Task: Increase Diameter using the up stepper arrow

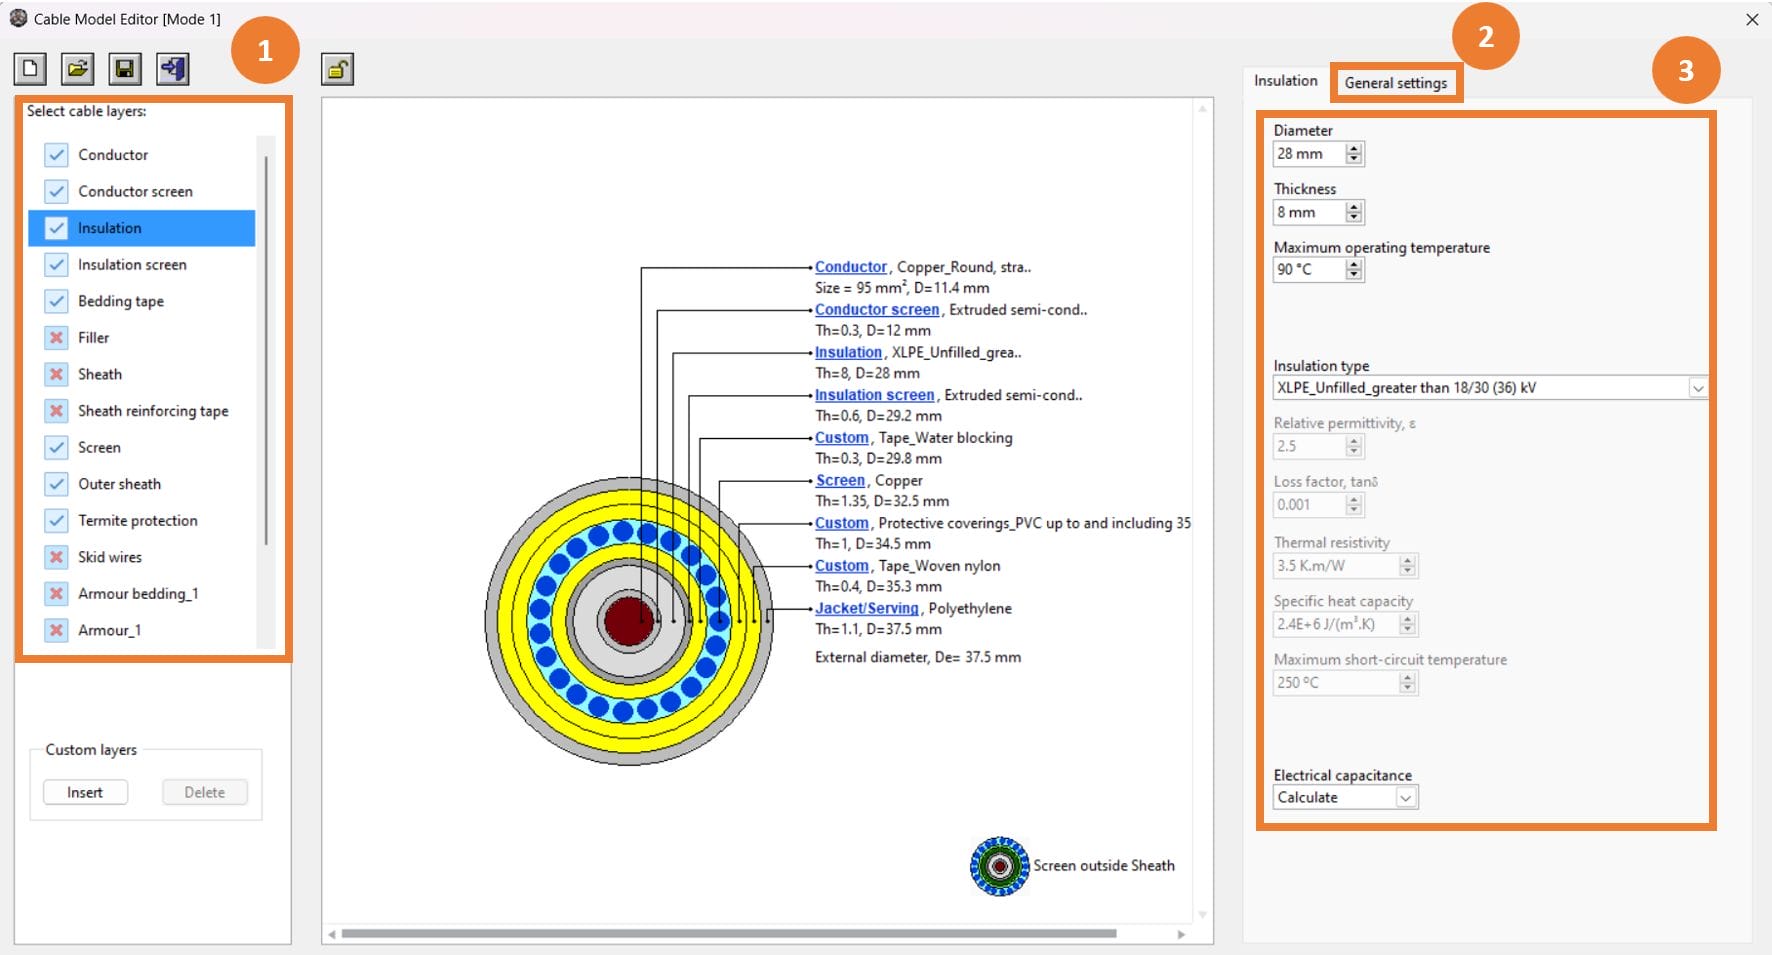Action: pos(1352,148)
